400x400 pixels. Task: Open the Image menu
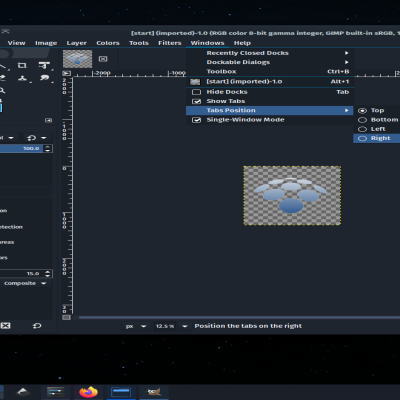pos(46,43)
